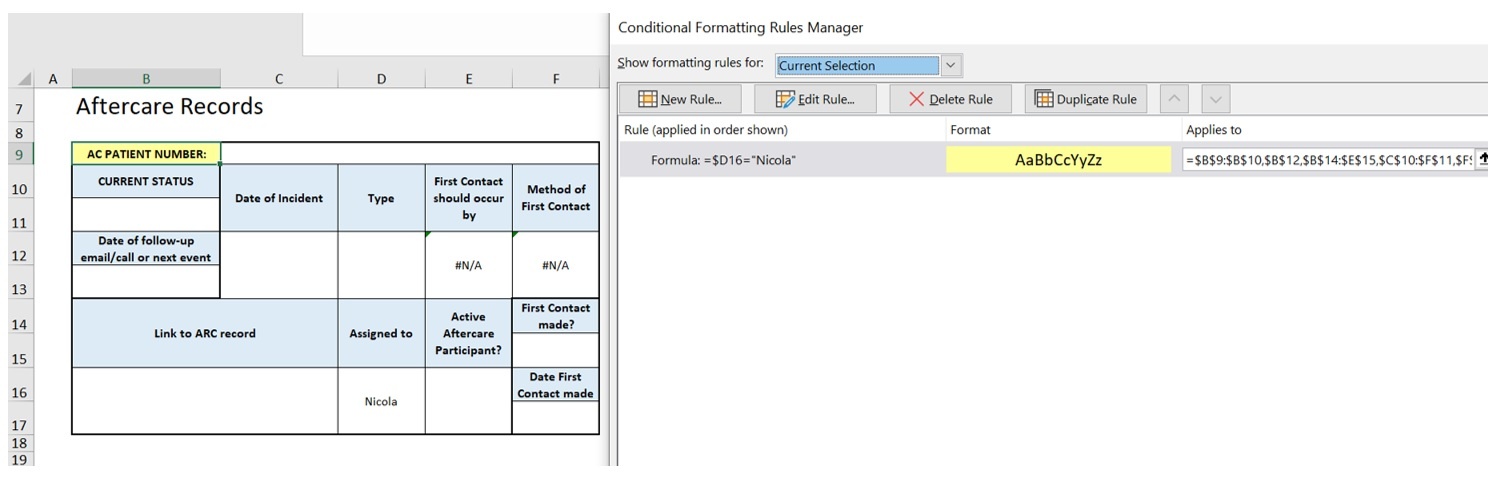Click Method of First Contact cell
Screen dimensions: 1497x477
click(556, 198)
